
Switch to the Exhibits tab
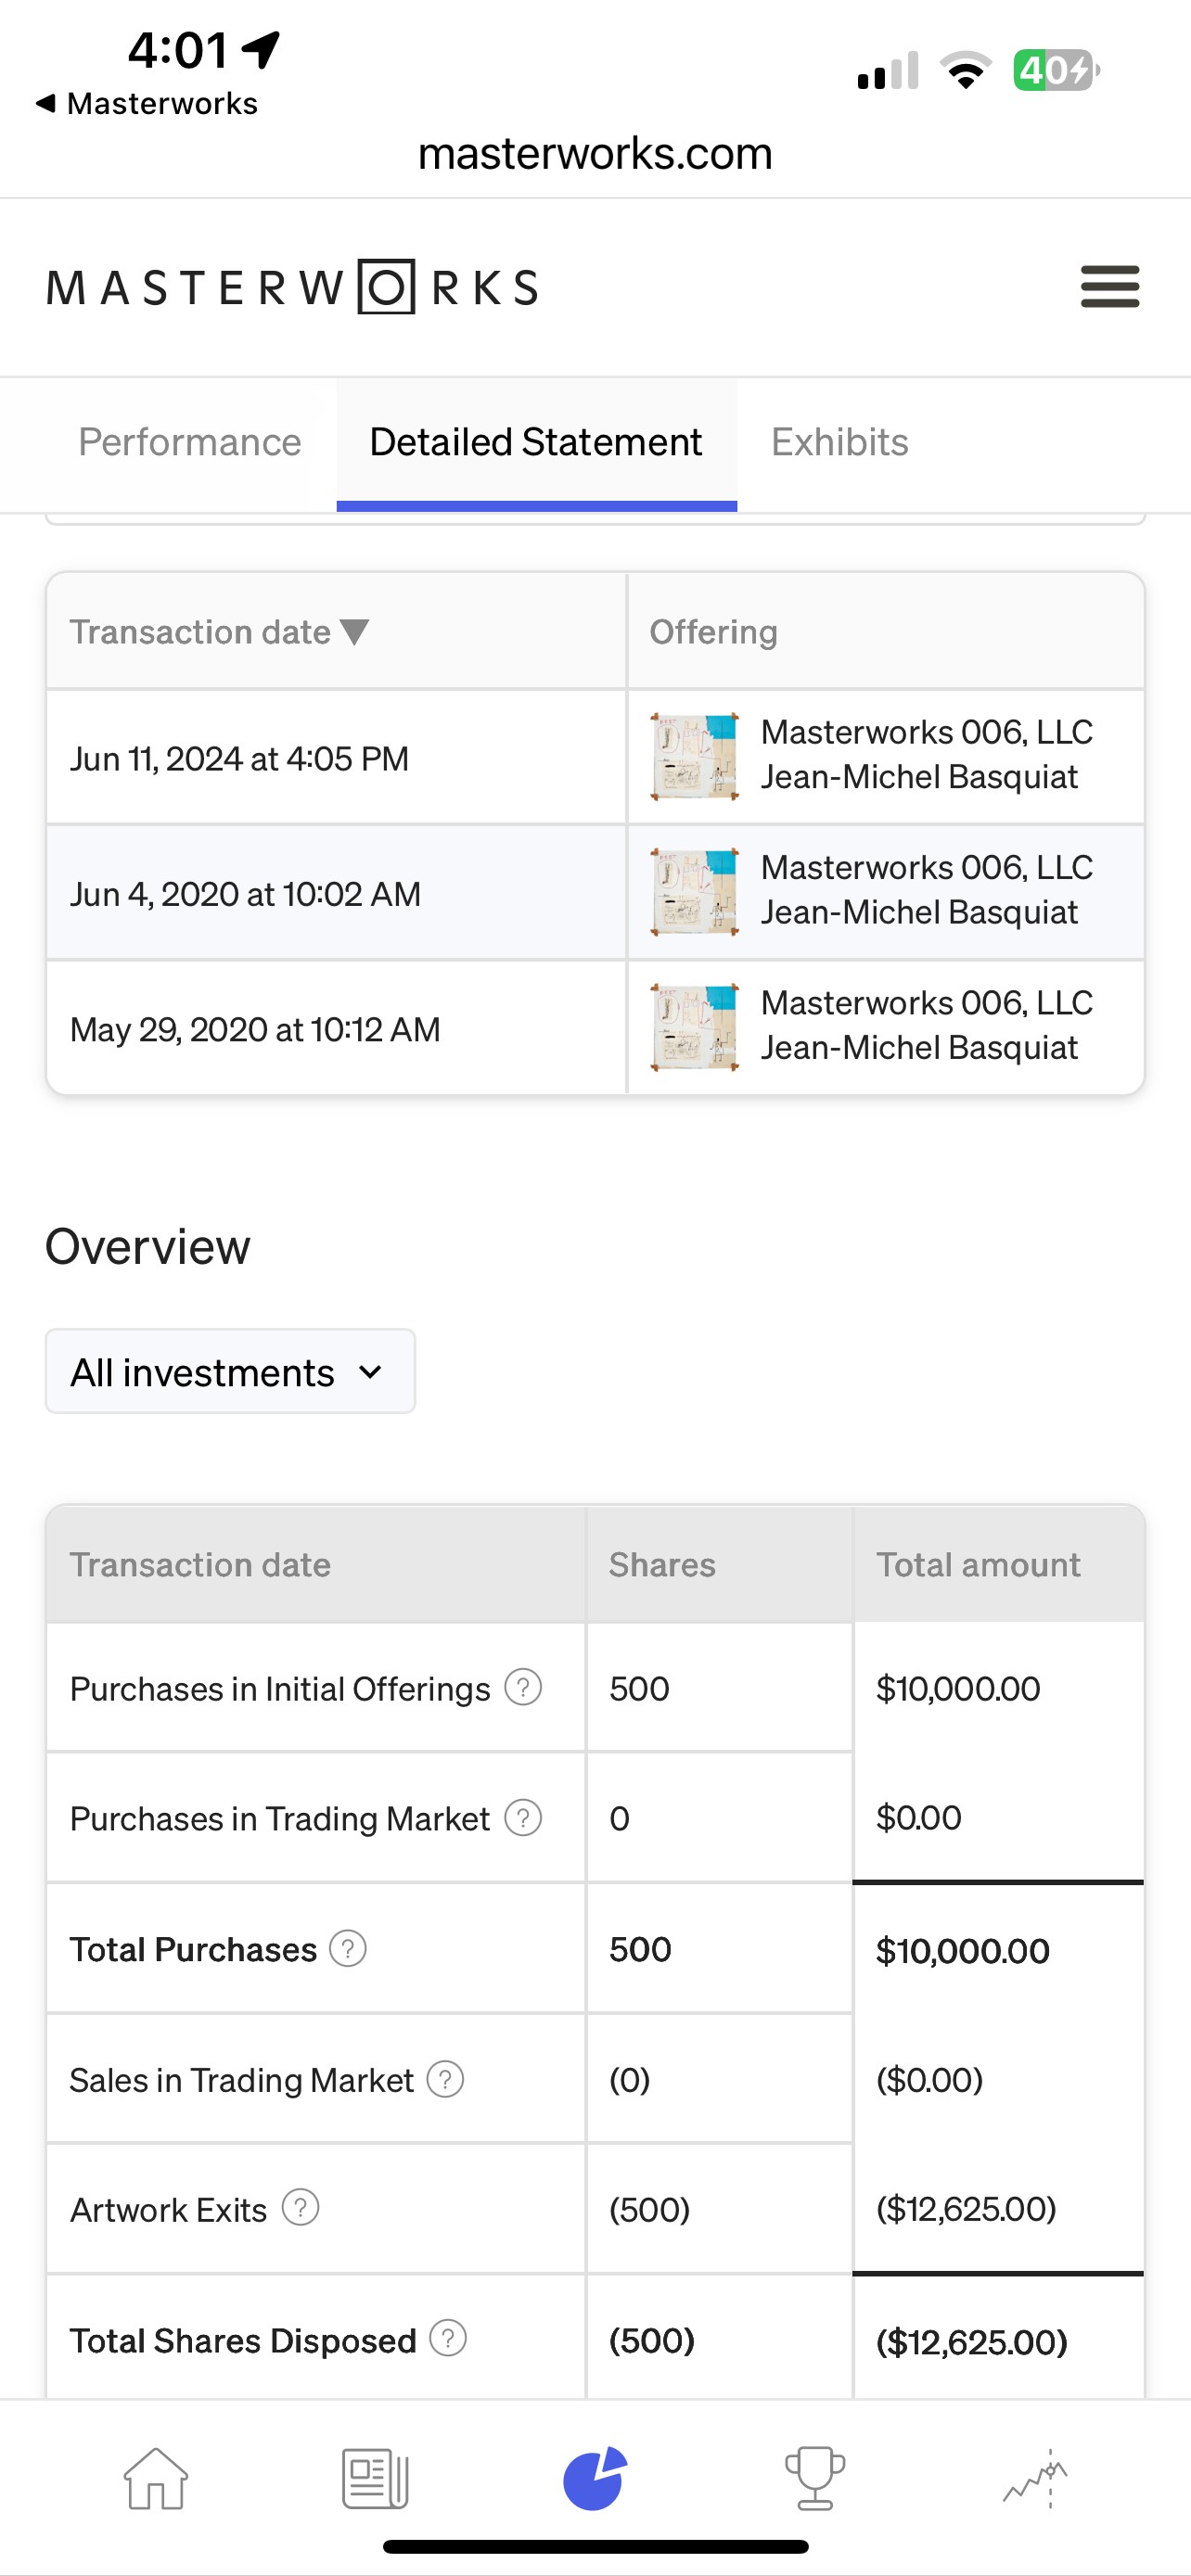point(839,442)
